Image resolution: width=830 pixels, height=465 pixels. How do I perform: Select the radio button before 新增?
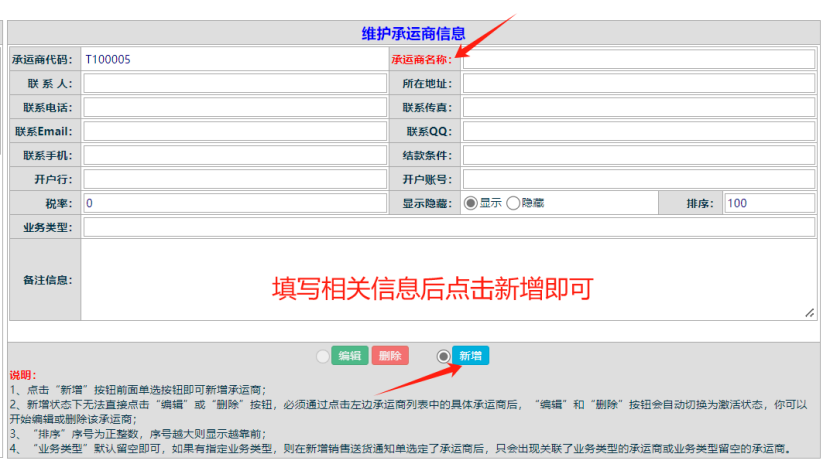click(x=444, y=356)
